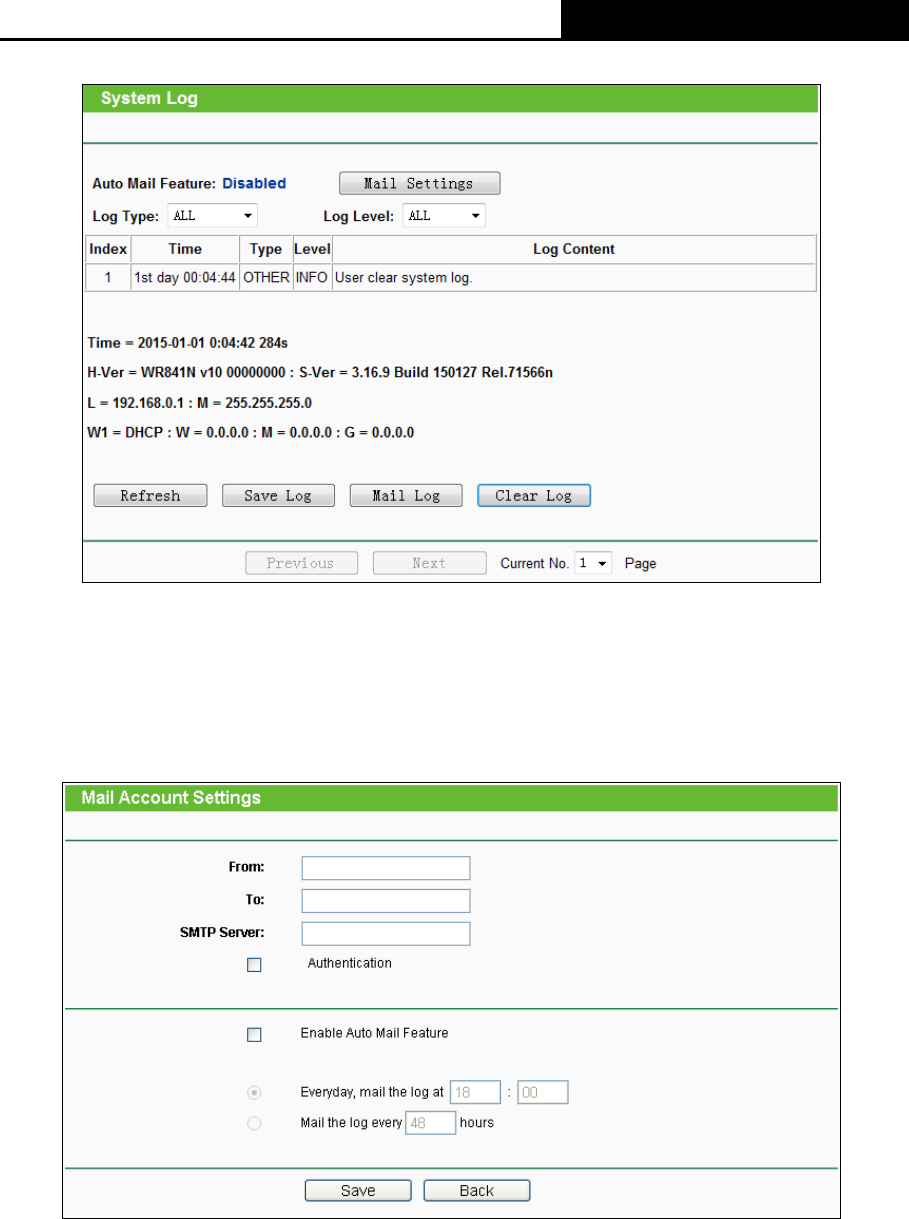Click the Clear Log button

[x=534, y=496]
